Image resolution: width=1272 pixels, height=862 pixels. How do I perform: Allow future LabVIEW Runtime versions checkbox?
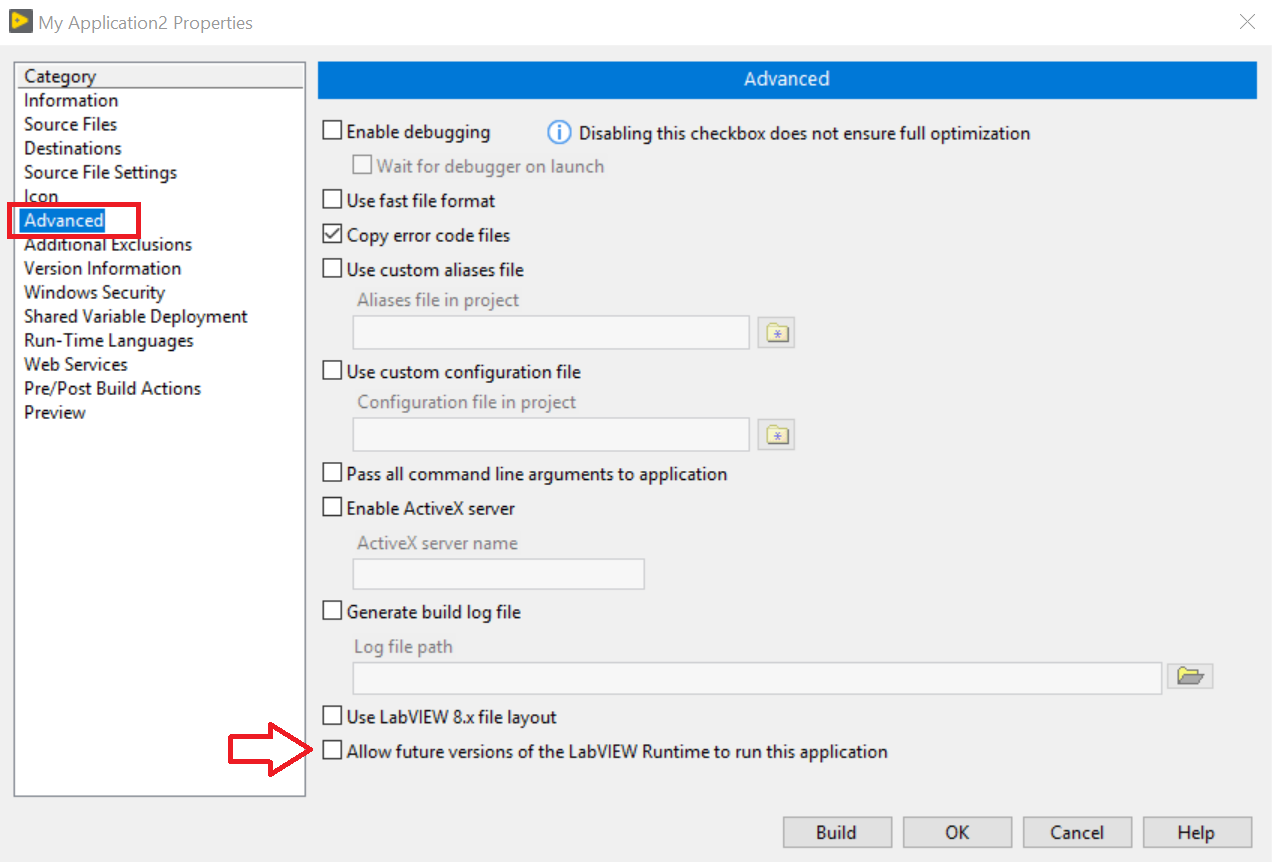pyautogui.click(x=332, y=750)
